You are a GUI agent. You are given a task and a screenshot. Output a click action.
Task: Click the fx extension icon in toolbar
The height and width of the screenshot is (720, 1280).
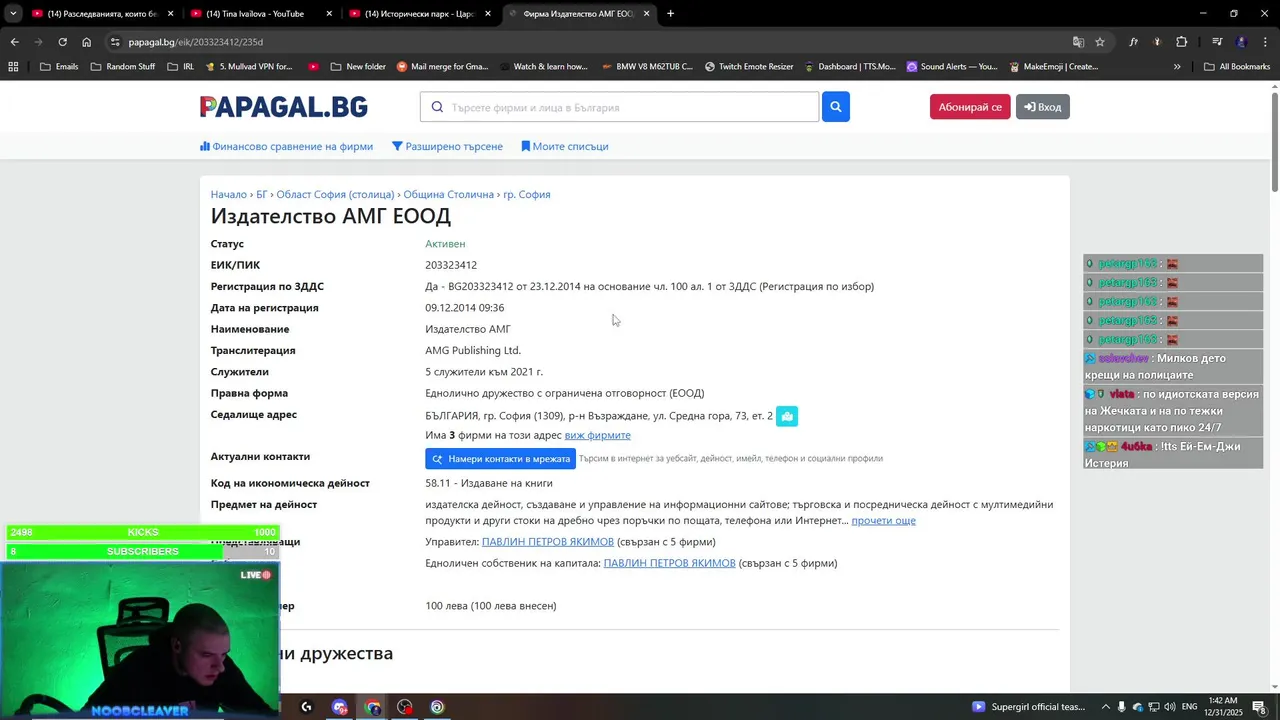(1133, 42)
